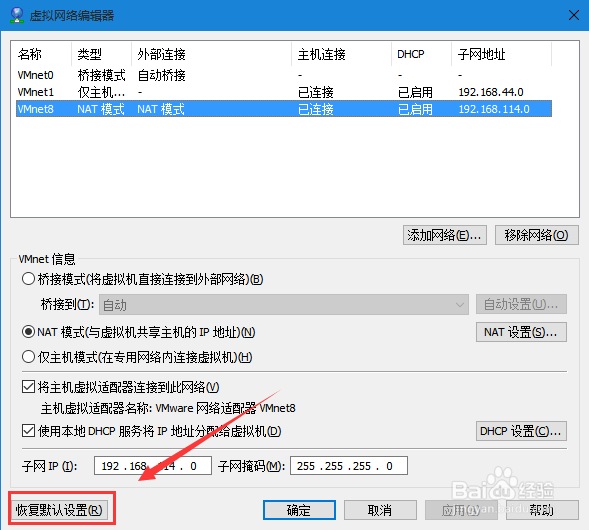
Task: Click subnet address 192.168.44.0 cell
Action: (x=491, y=92)
